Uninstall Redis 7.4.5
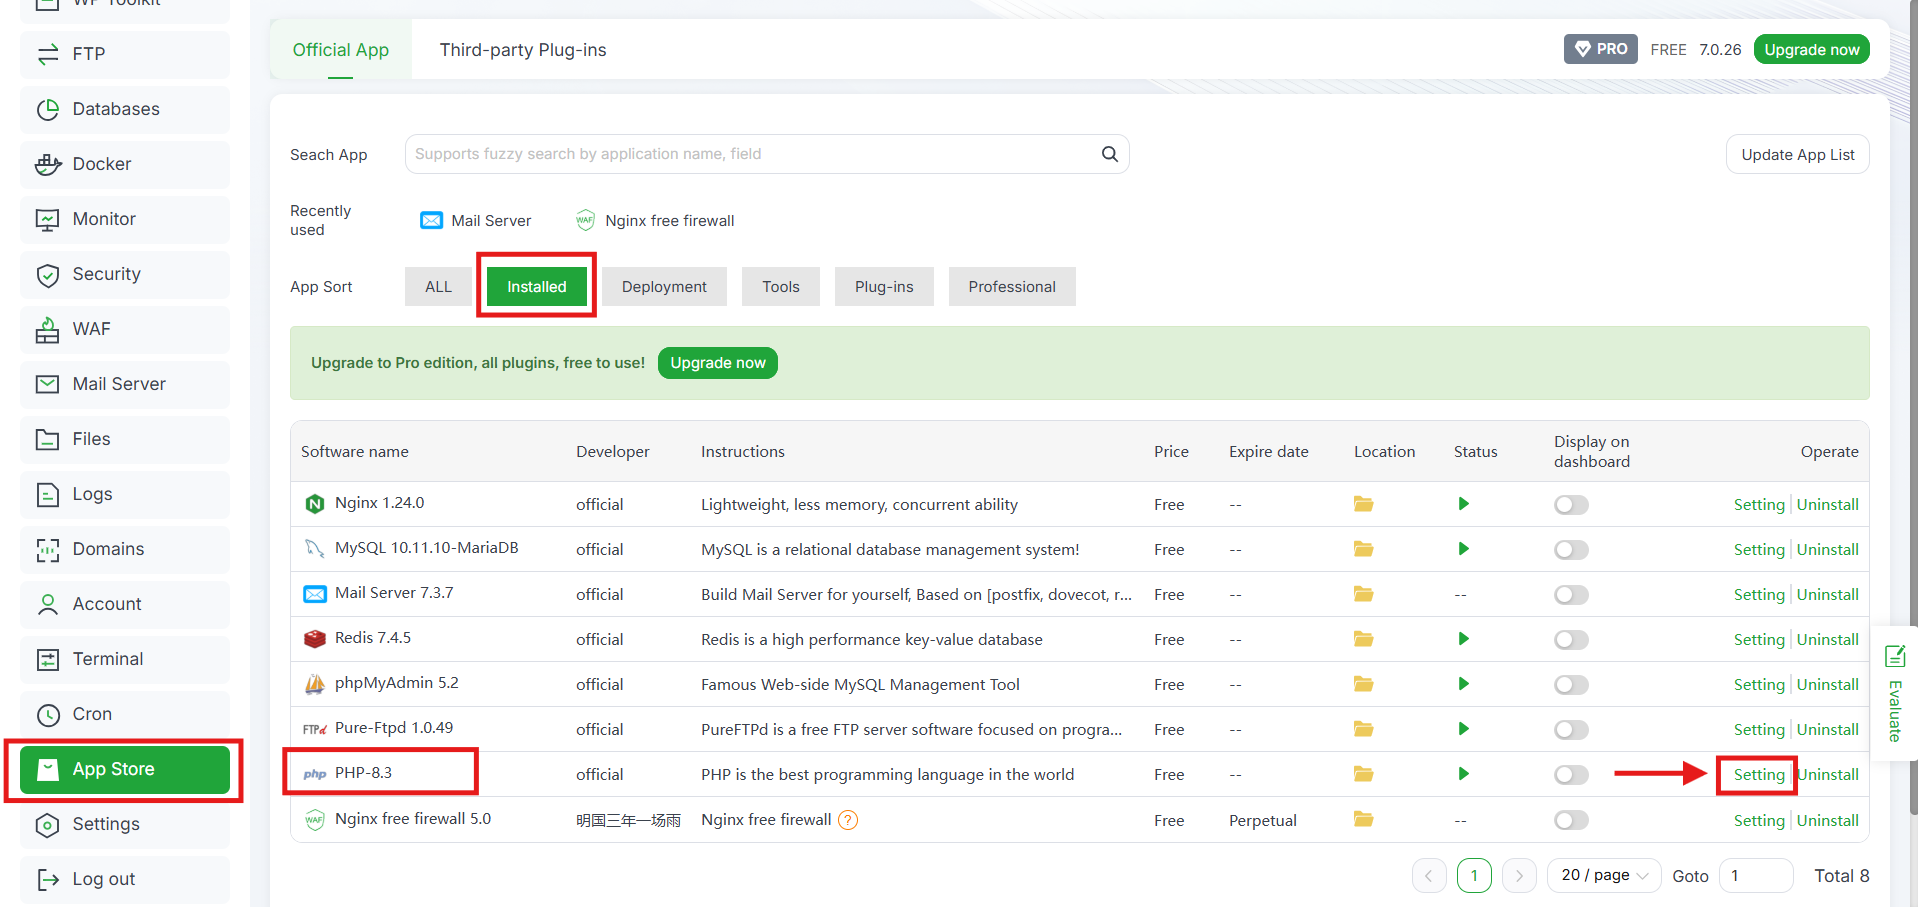 click(1828, 640)
